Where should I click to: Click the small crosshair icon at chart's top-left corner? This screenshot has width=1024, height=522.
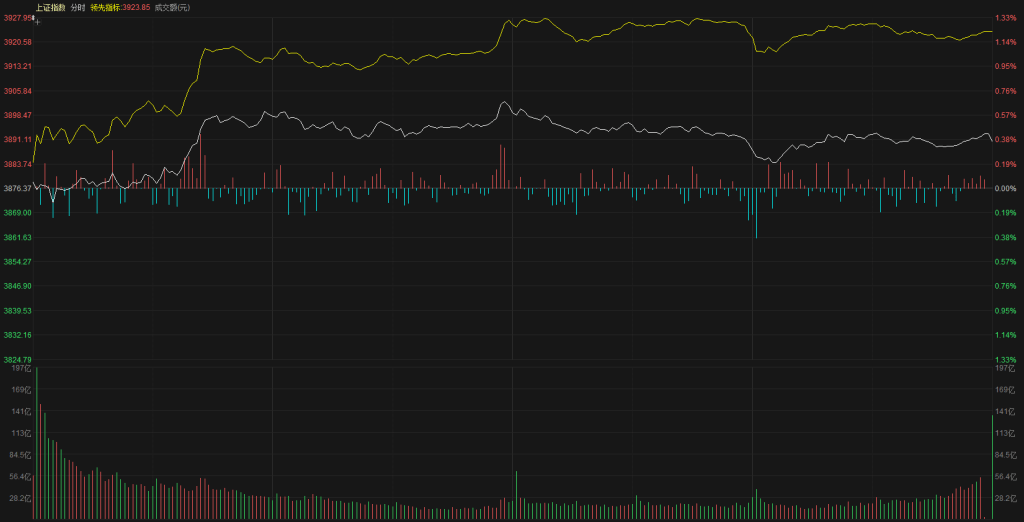coord(36,19)
